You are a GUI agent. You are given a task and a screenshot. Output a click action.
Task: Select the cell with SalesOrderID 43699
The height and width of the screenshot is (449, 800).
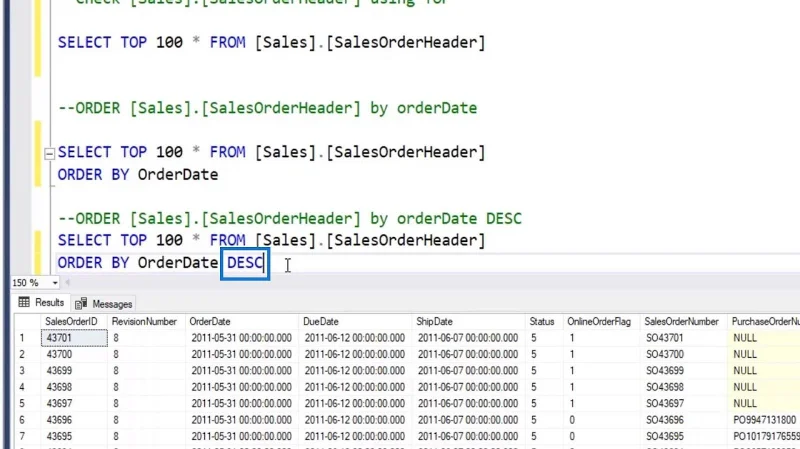(x=74, y=370)
